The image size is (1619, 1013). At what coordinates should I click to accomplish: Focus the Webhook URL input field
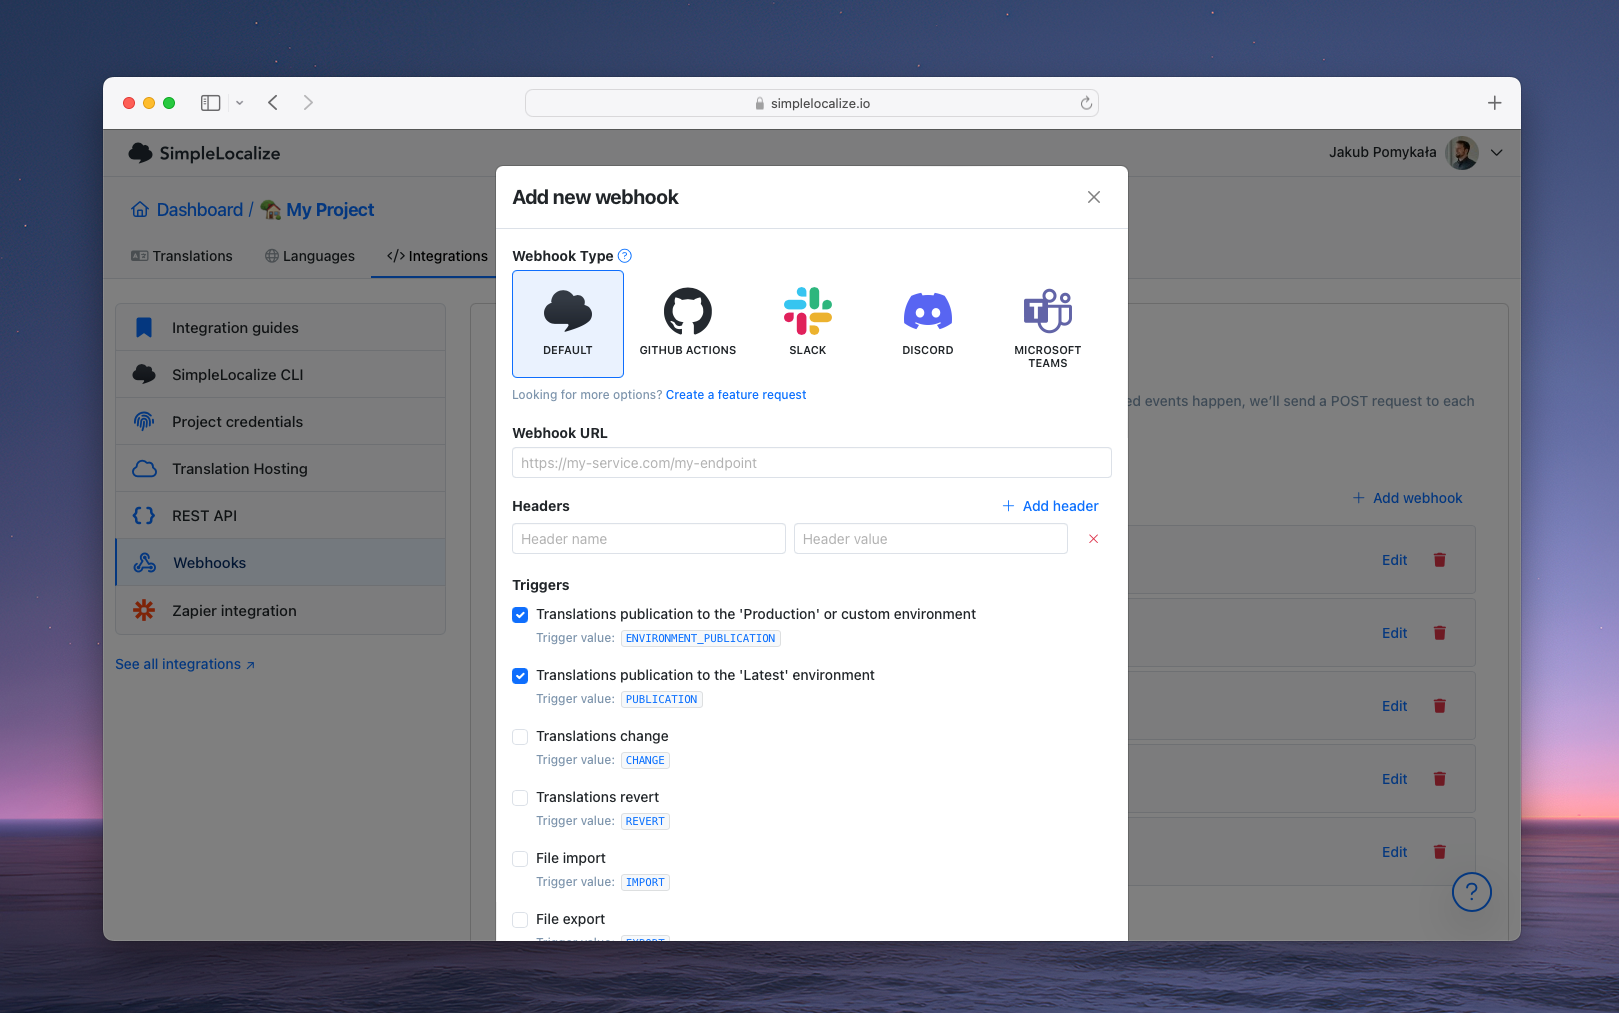pyautogui.click(x=812, y=463)
